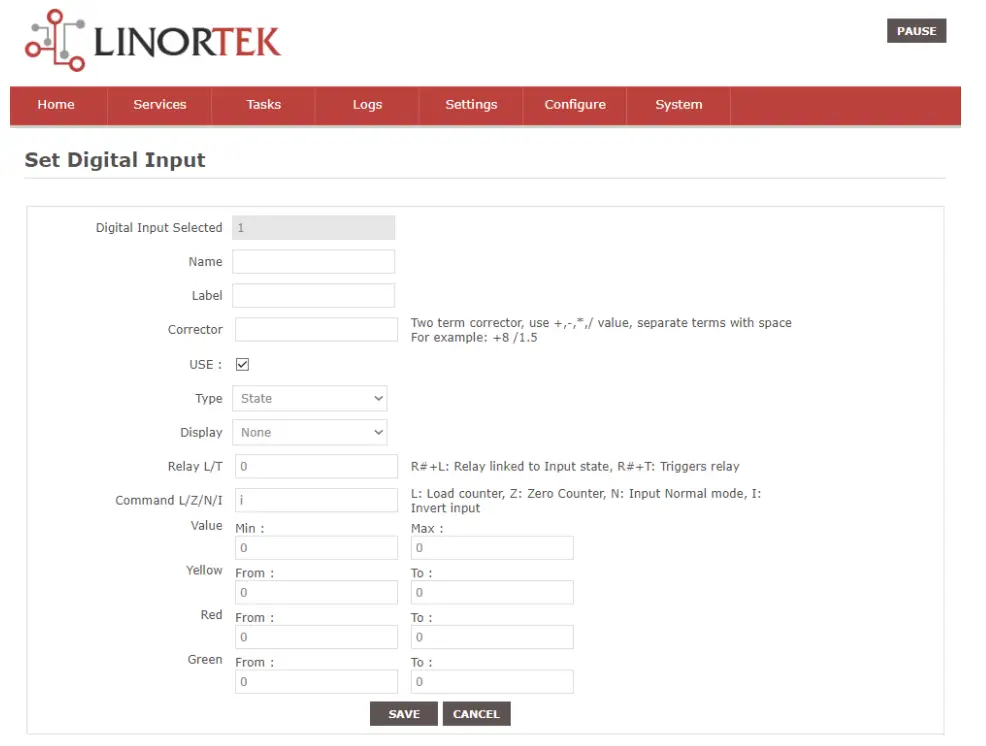
Task: Click the Label input field
Action: click(x=313, y=295)
